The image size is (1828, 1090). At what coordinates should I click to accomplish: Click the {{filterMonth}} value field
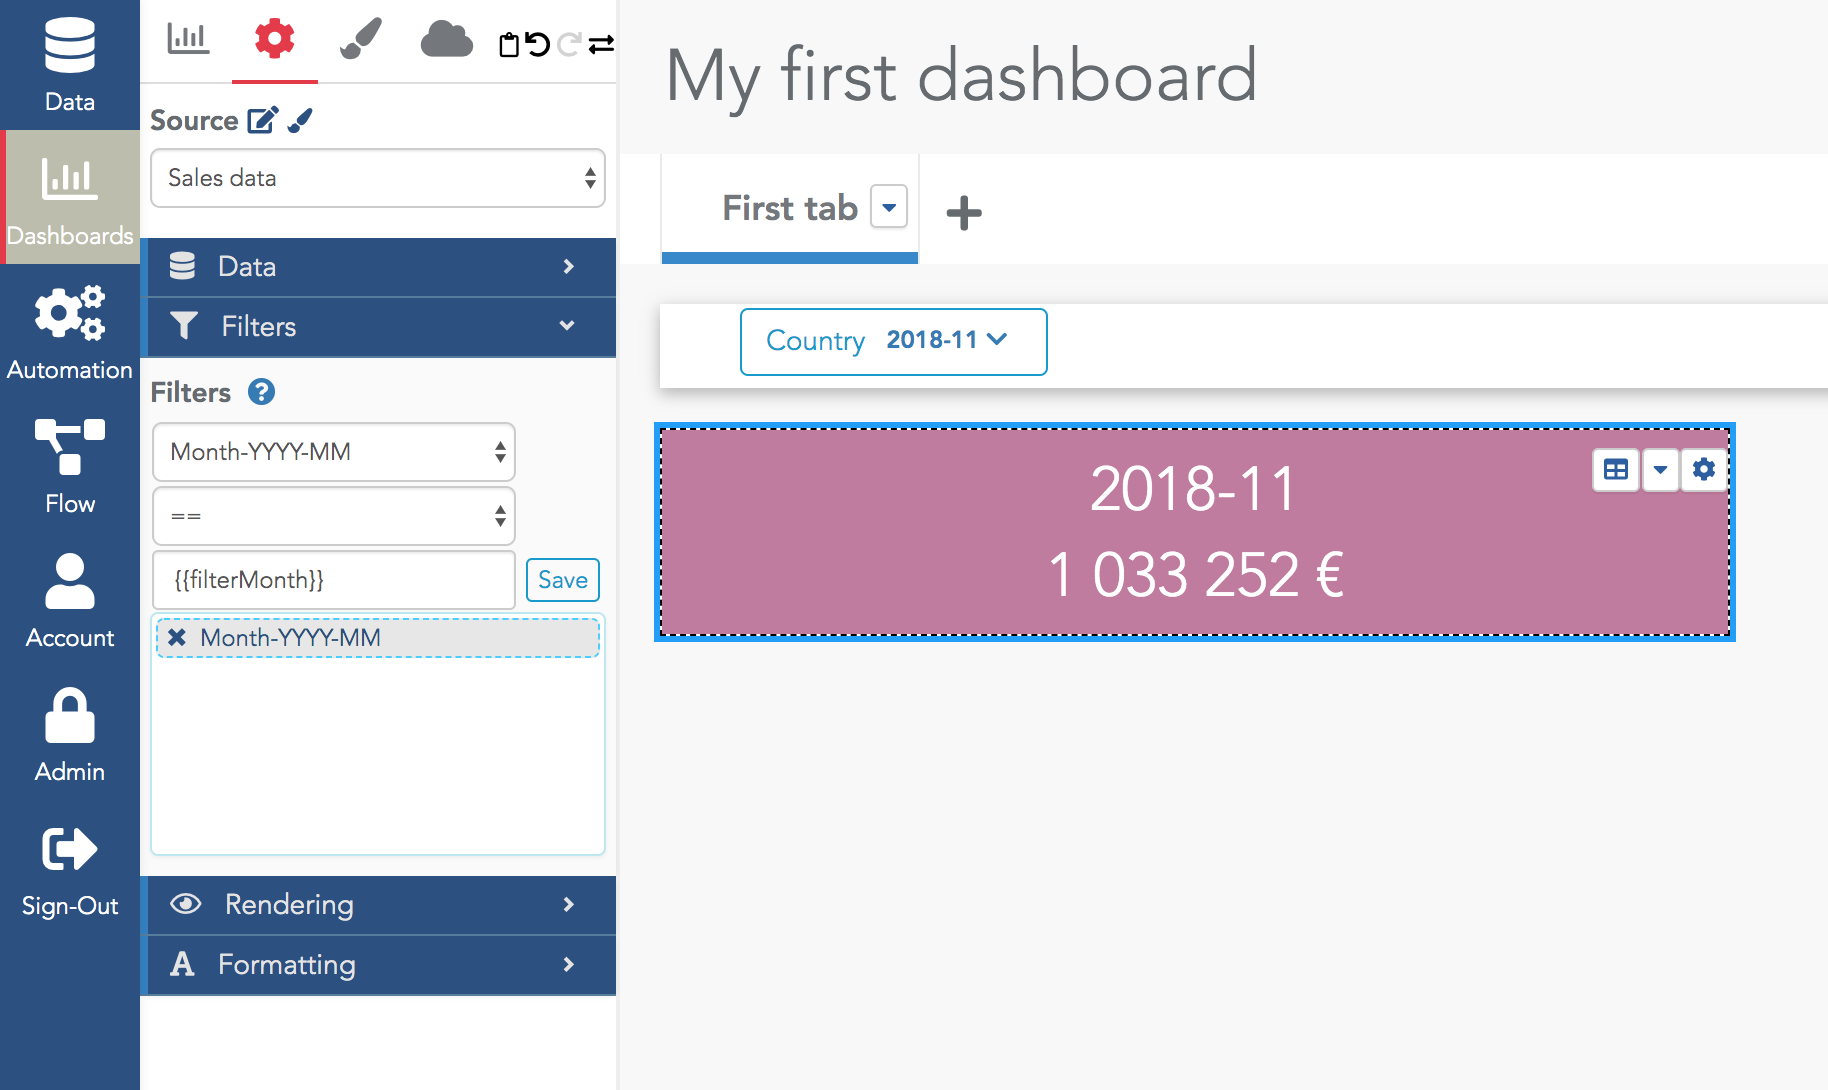[x=334, y=580]
